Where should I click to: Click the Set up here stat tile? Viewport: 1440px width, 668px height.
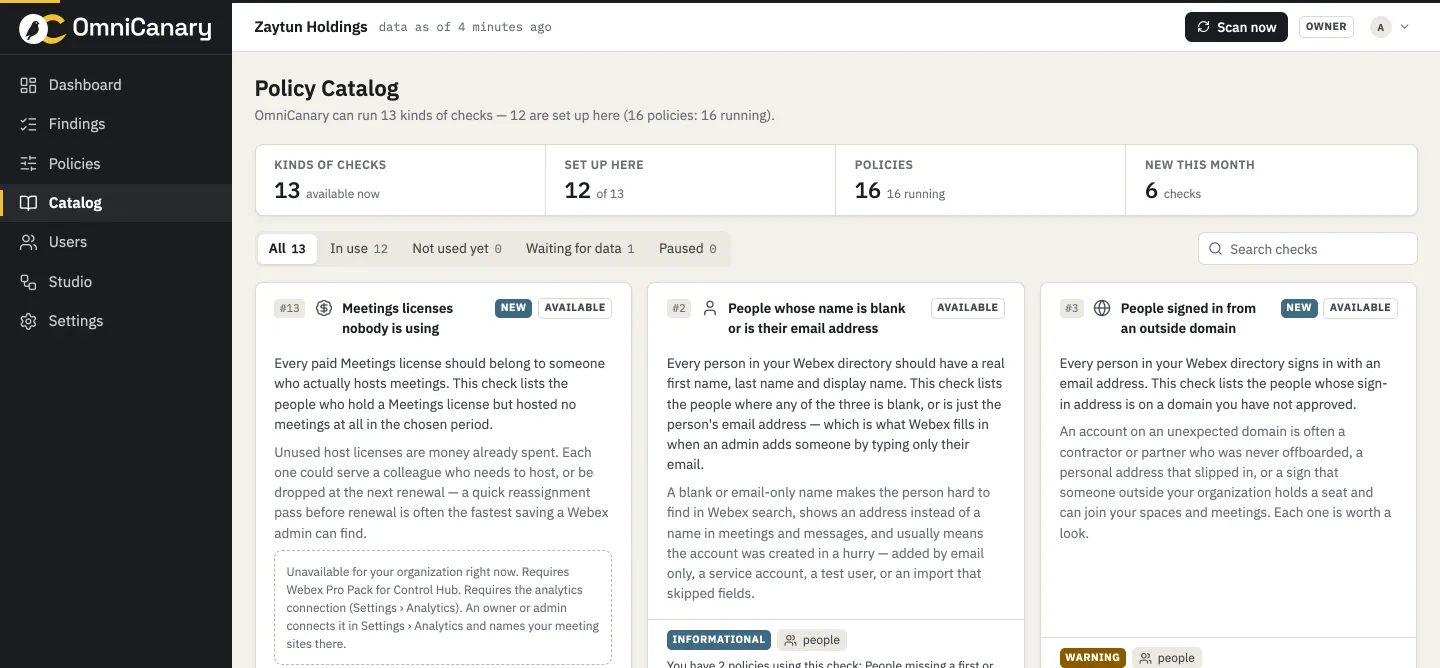690,180
